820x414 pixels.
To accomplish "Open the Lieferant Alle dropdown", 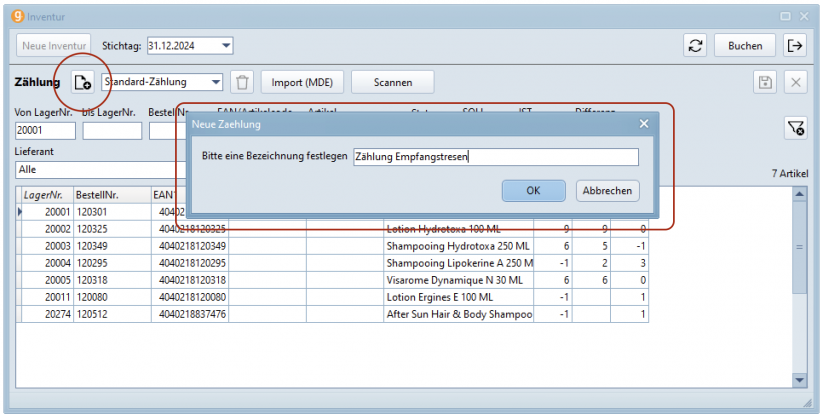I will (x=100, y=170).
